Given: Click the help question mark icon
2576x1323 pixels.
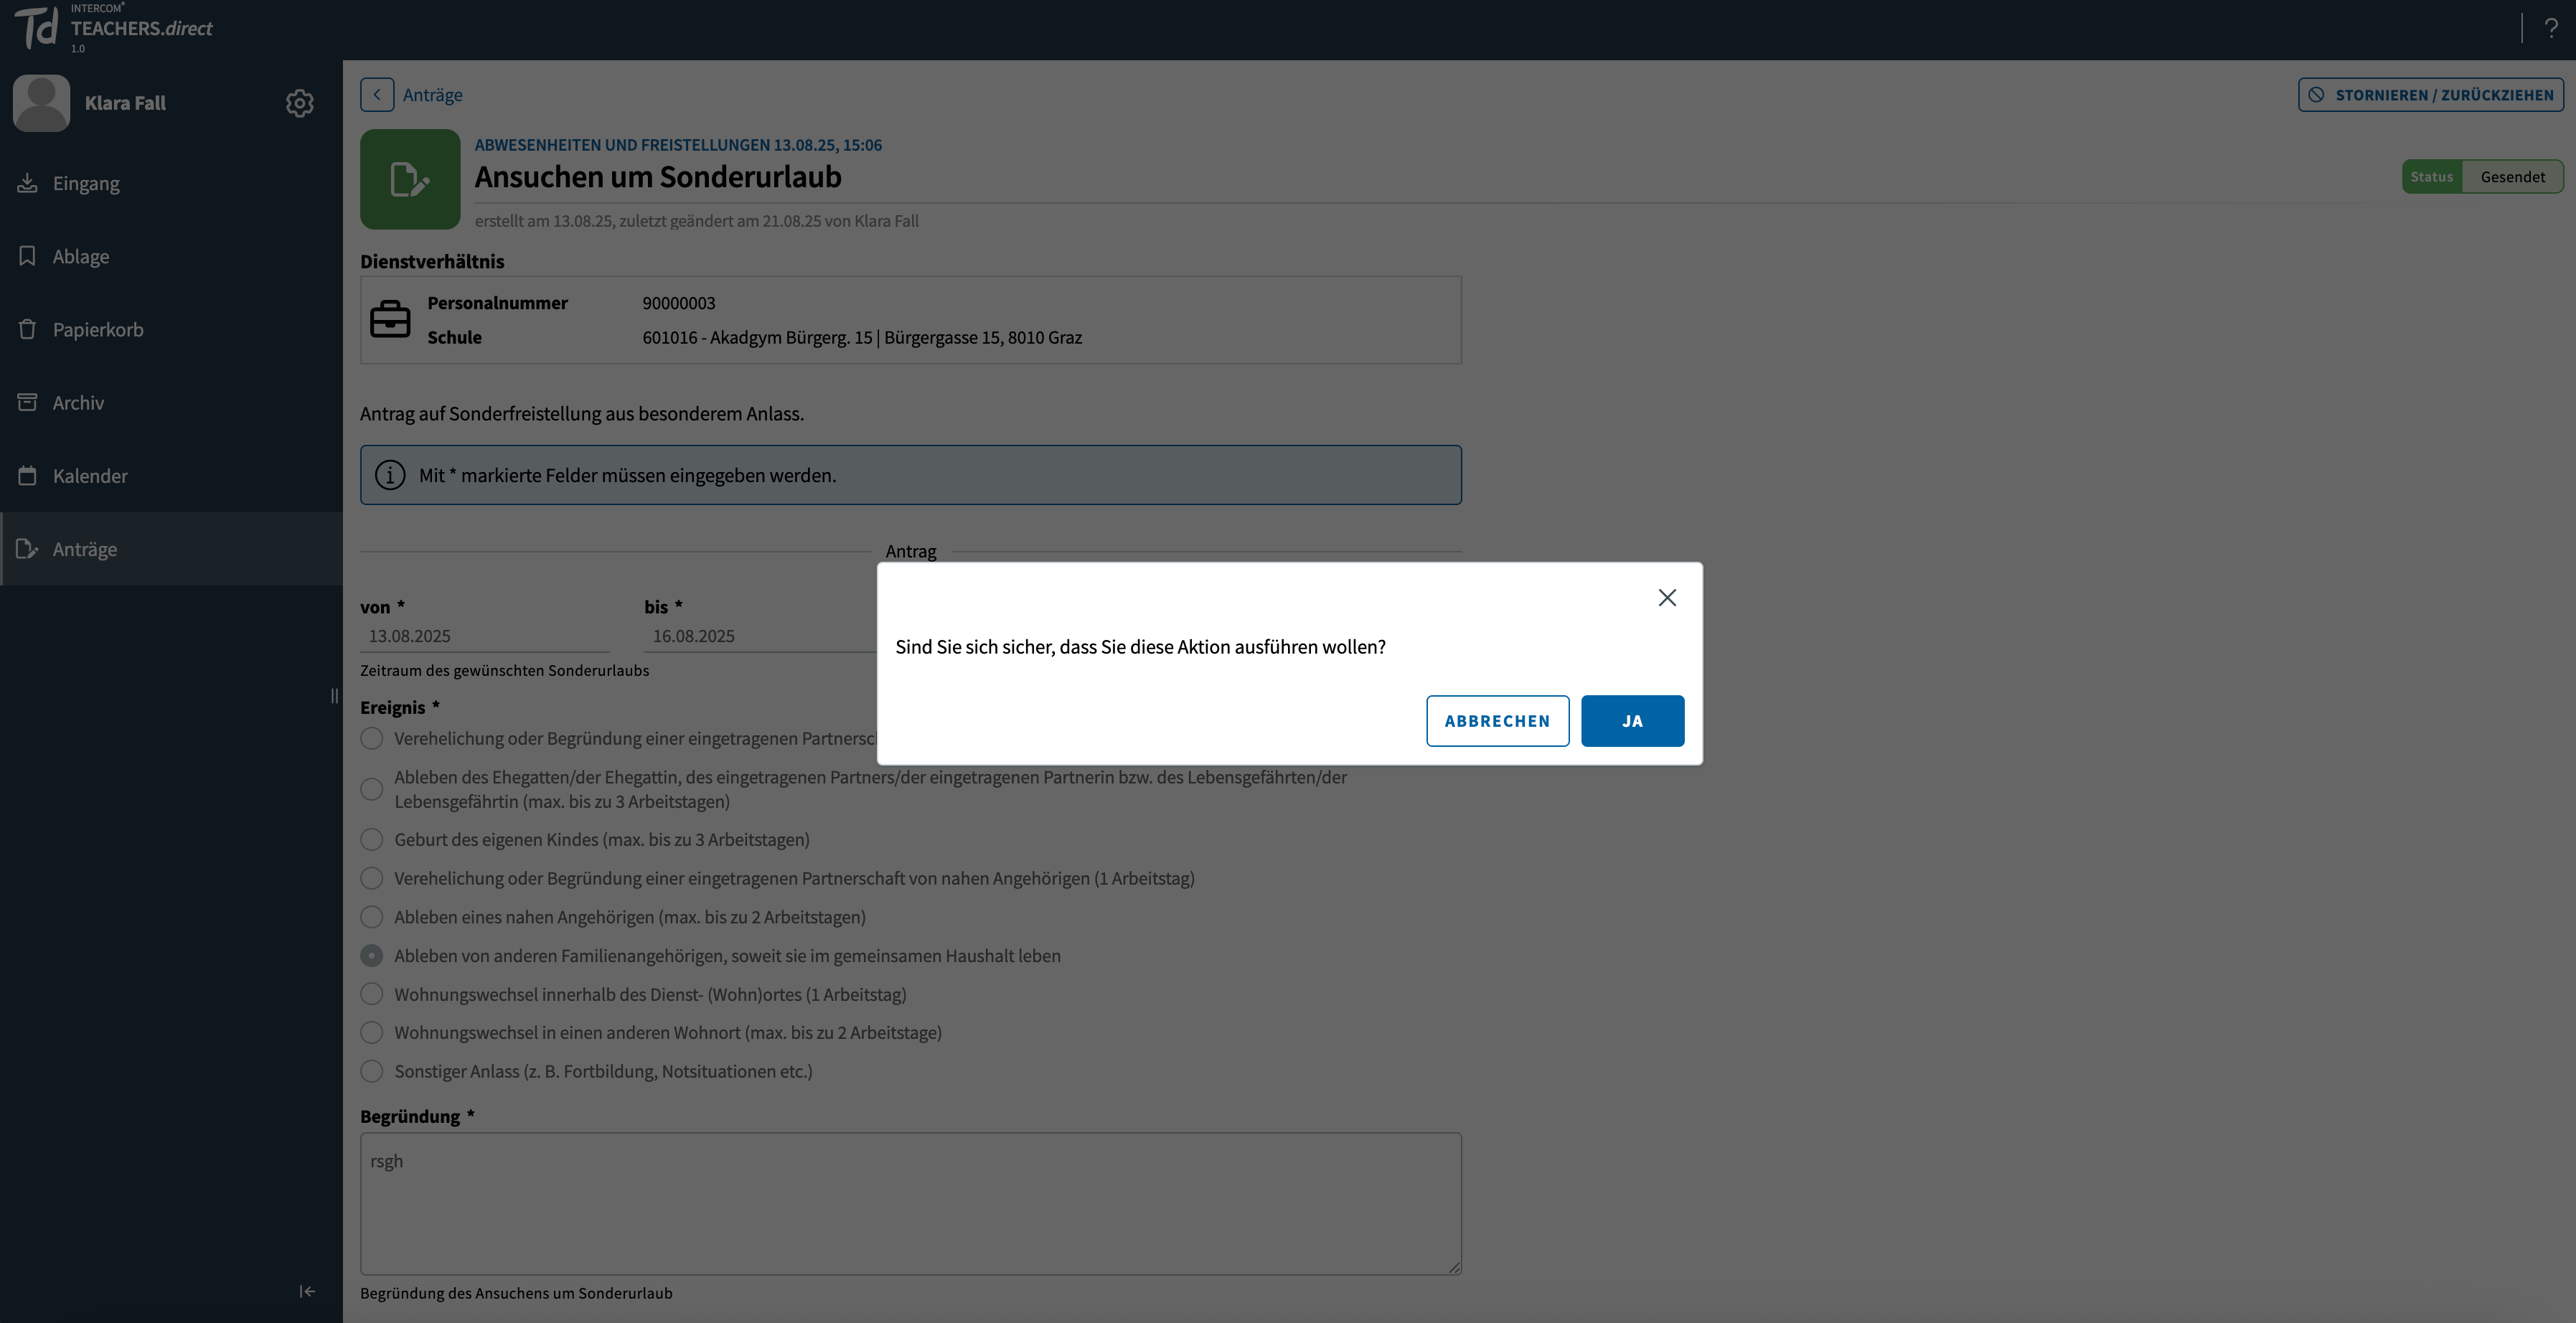Looking at the screenshot, I should pos(2551,29).
